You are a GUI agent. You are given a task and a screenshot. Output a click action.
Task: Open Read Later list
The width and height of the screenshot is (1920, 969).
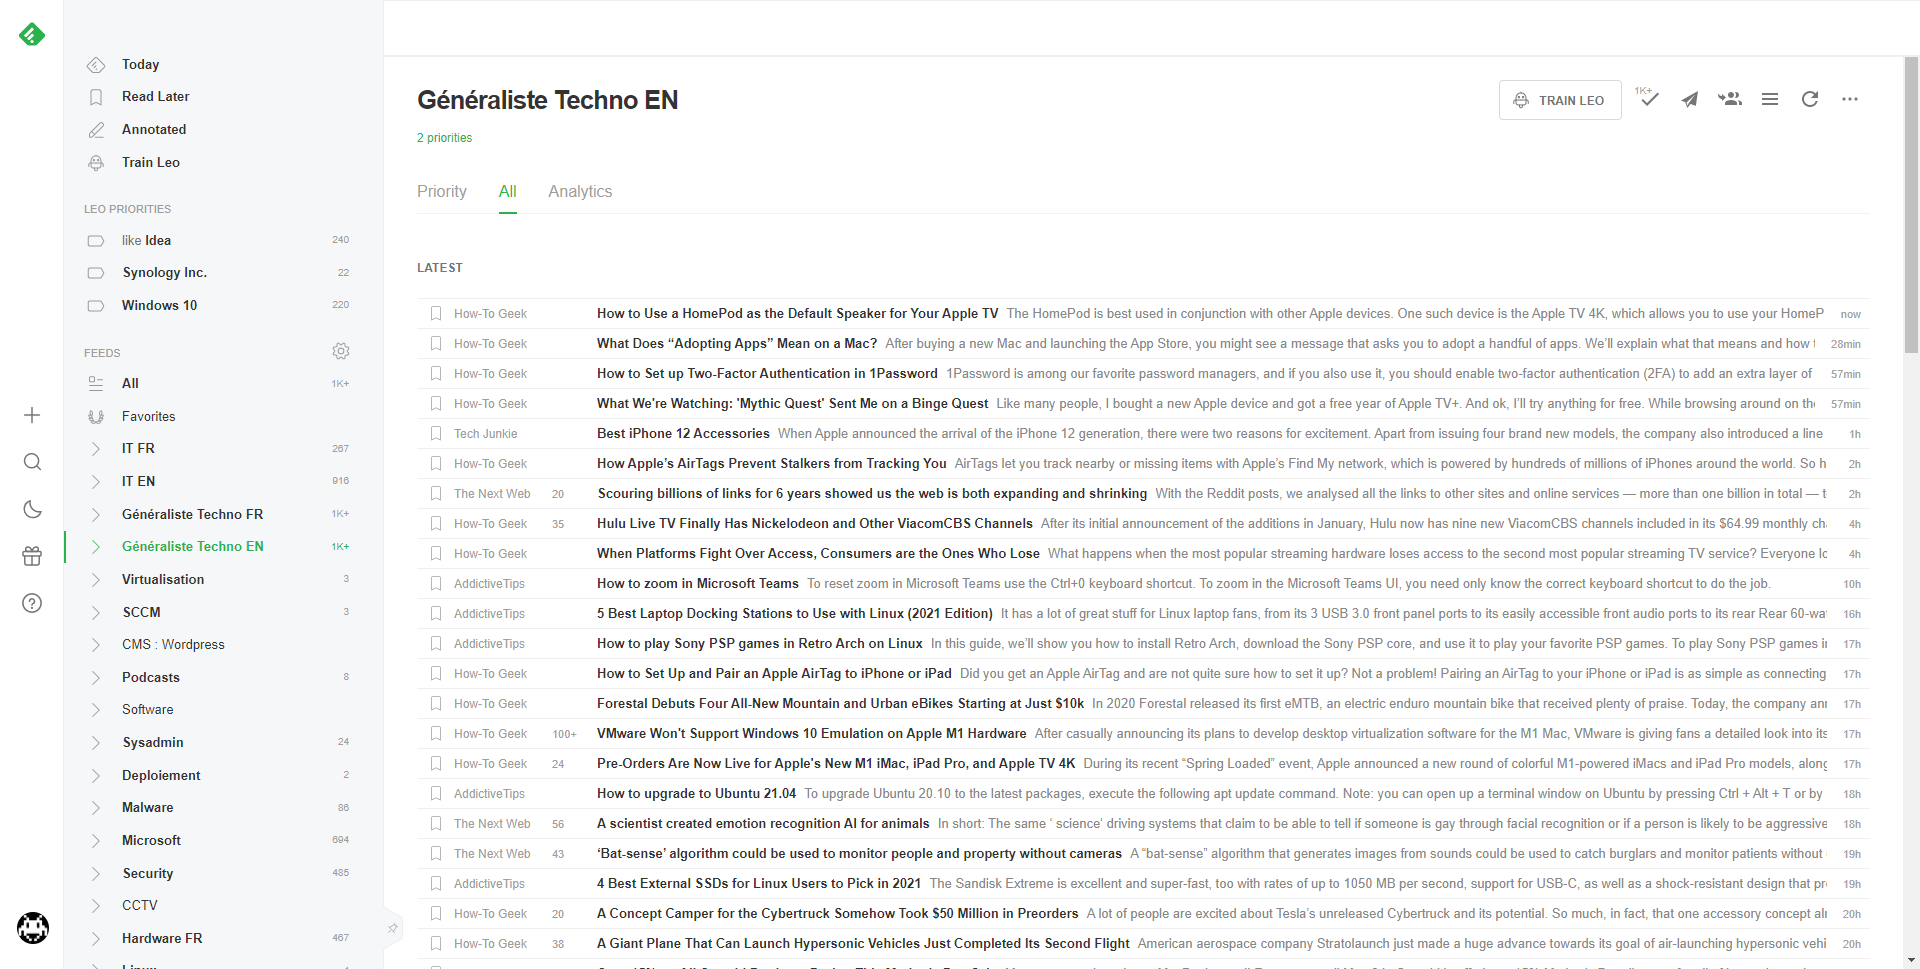click(155, 96)
